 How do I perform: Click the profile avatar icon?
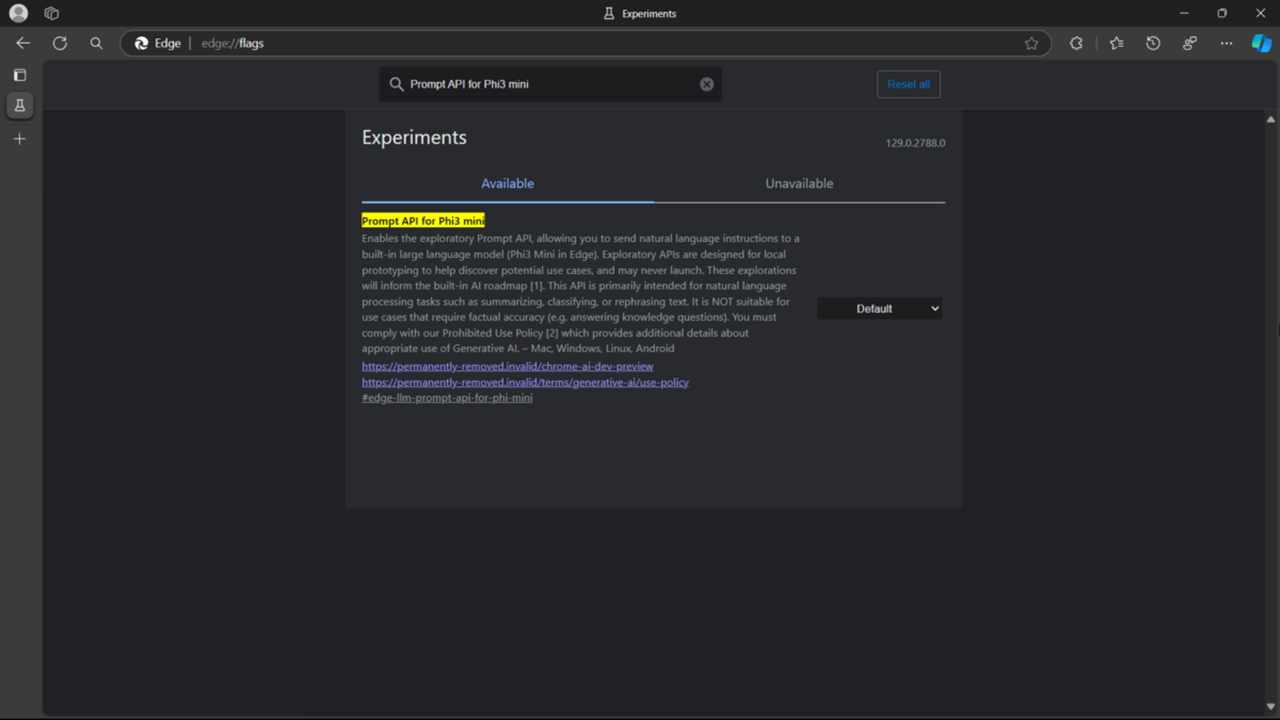18,13
